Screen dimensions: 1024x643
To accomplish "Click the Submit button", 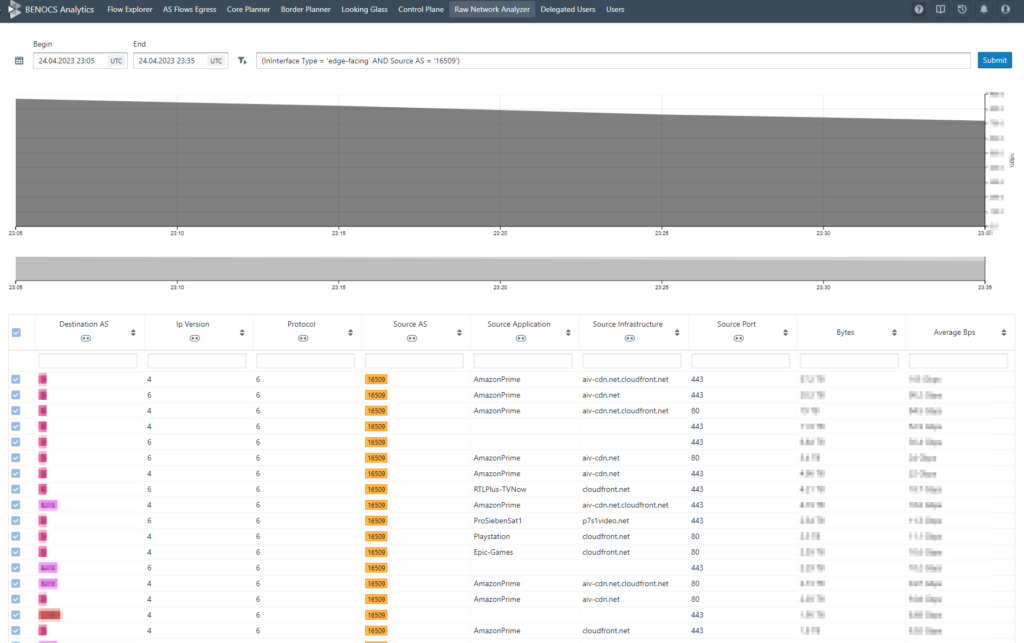I will pyautogui.click(x=994, y=60).
